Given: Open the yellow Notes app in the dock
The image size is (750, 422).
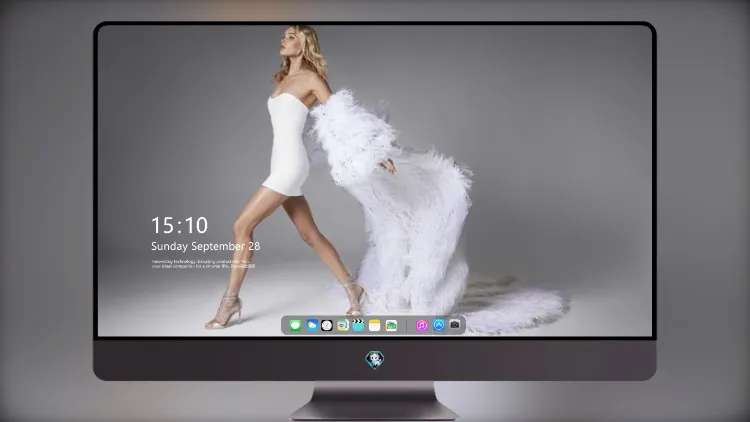Looking at the screenshot, I should tap(375, 326).
